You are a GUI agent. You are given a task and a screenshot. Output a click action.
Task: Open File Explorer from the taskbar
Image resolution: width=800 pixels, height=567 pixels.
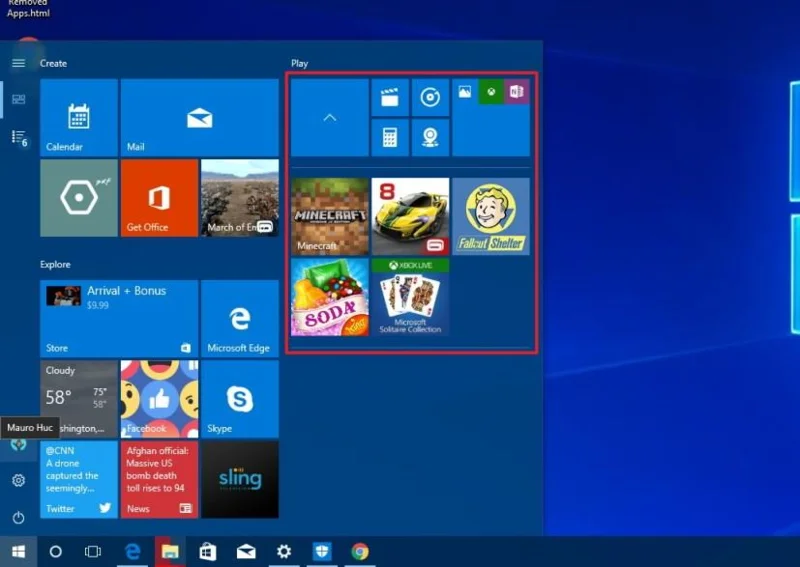pos(170,552)
